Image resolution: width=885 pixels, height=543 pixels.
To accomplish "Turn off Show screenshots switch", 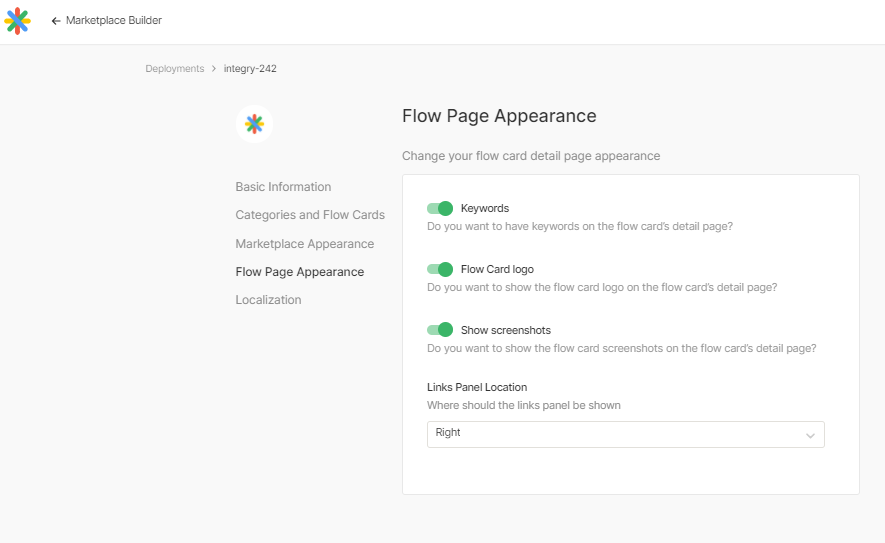I will [x=440, y=330].
